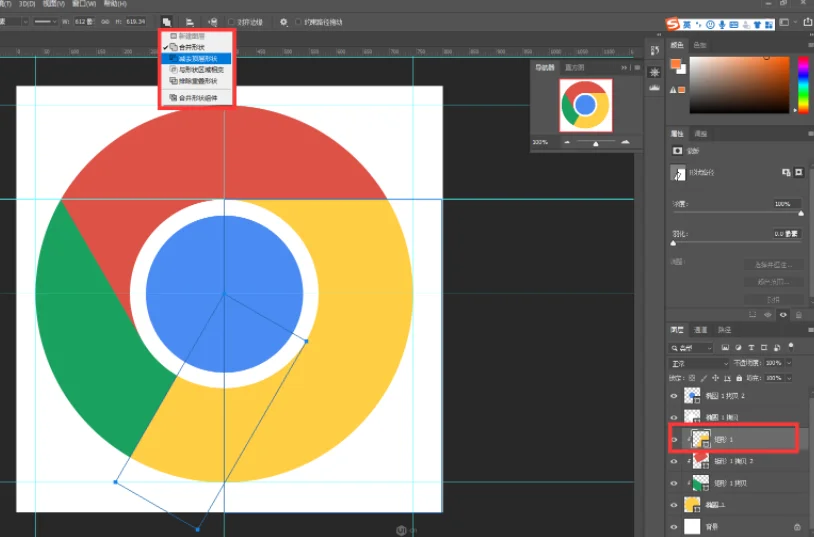Viewport: 814px width, 537px height.
Task: Open the gear settings icon in options bar
Action: pyautogui.click(x=283, y=22)
